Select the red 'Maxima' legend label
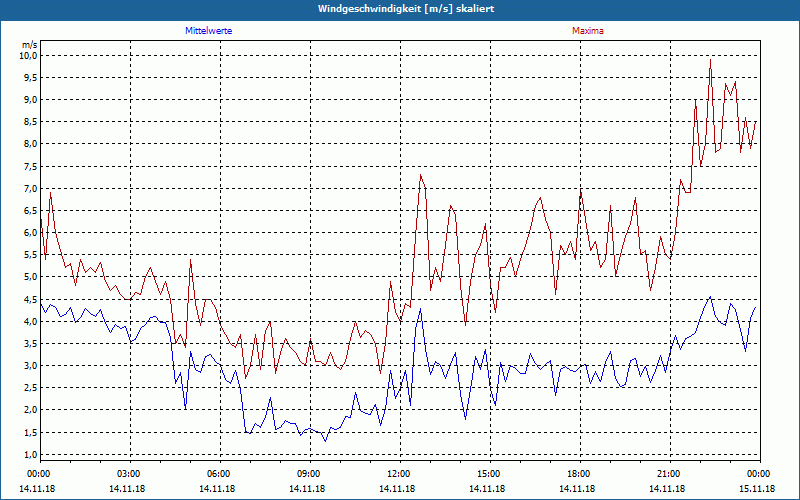This screenshot has width=800, height=500. [588, 31]
